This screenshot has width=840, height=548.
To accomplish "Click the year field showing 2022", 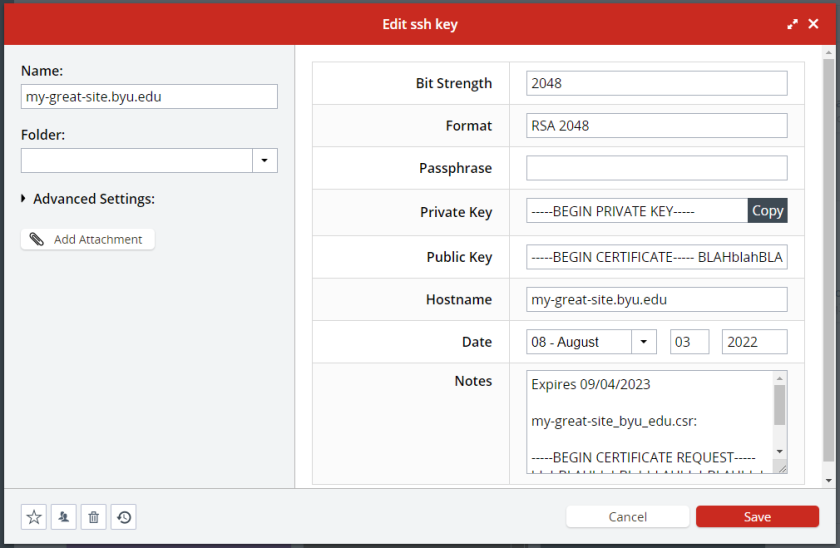I will click(x=754, y=342).
